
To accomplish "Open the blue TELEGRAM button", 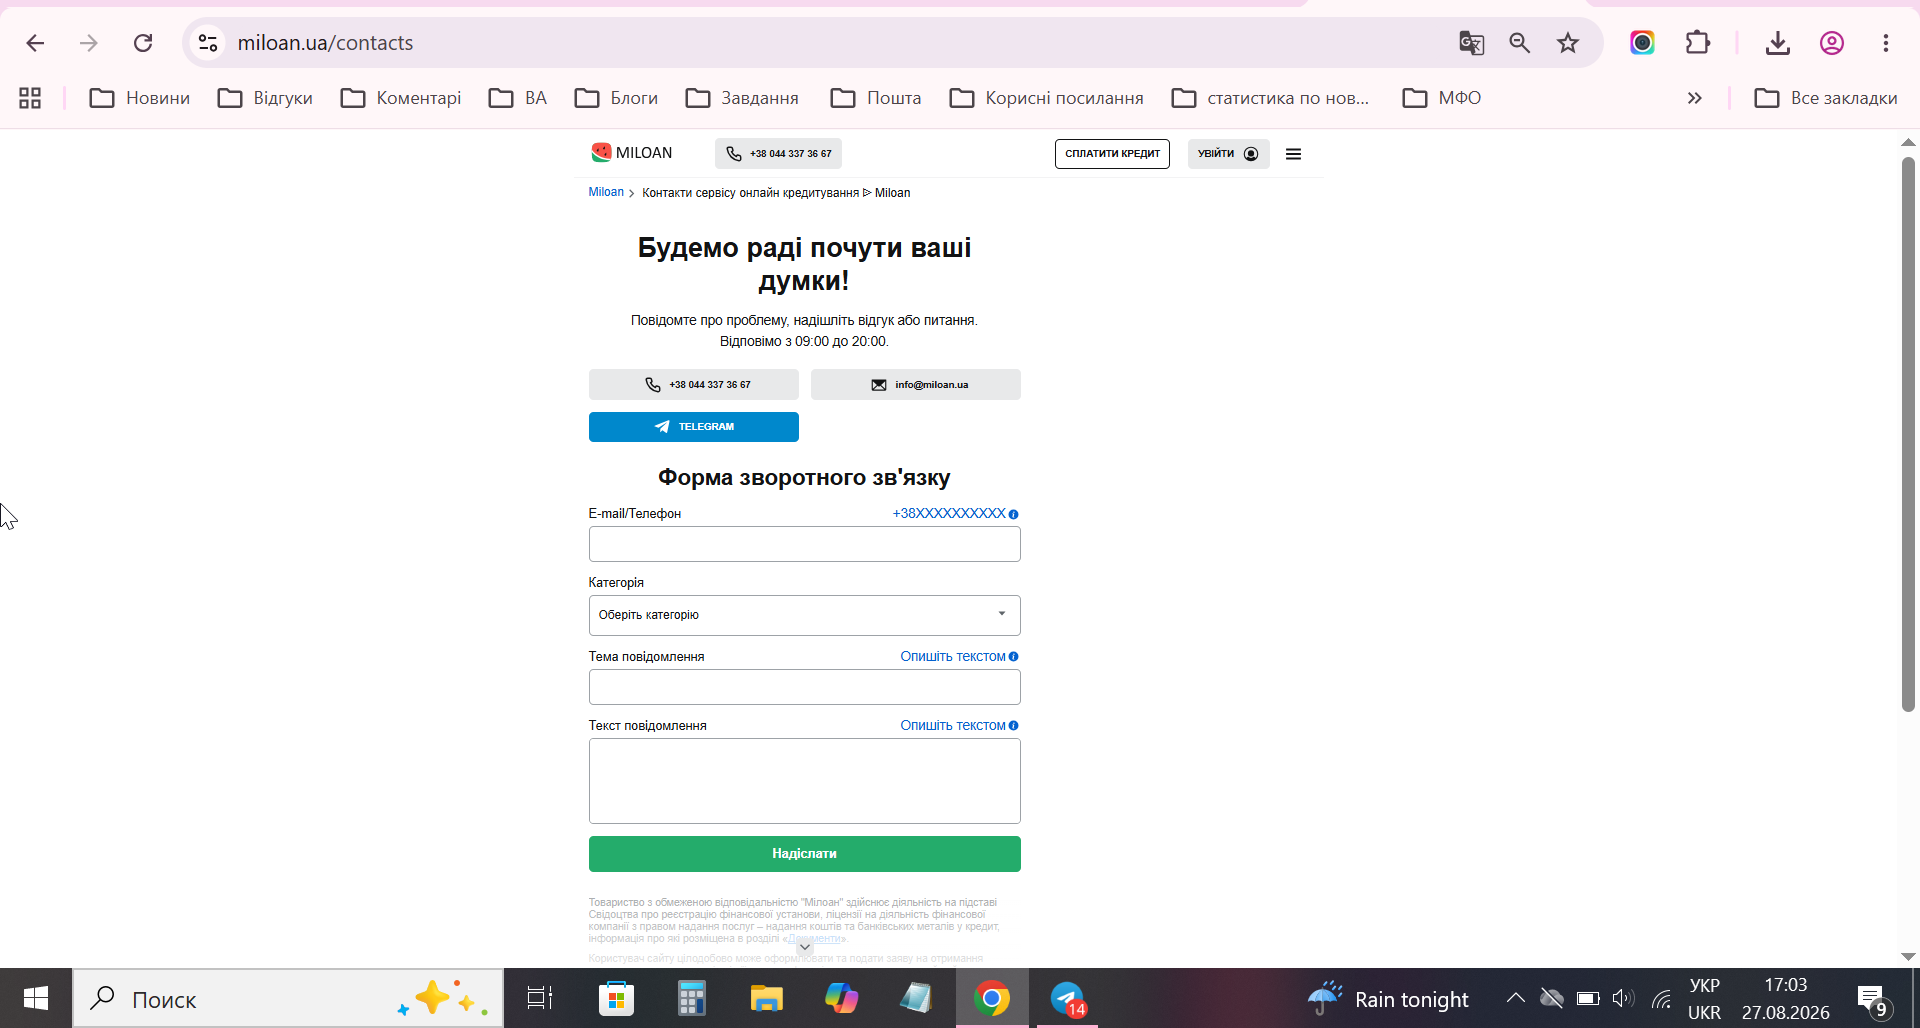I will pos(693,427).
